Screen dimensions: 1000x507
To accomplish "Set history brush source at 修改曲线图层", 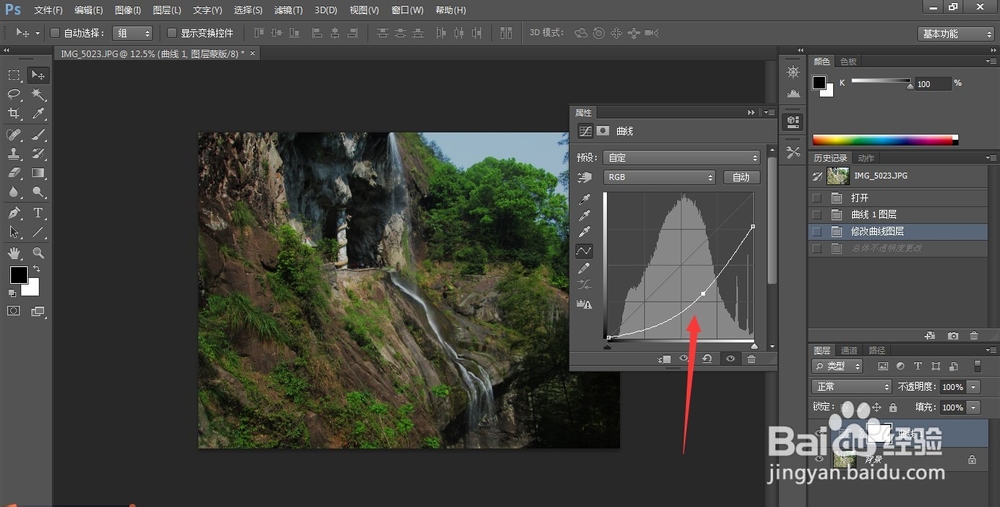I will pos(816,231).
